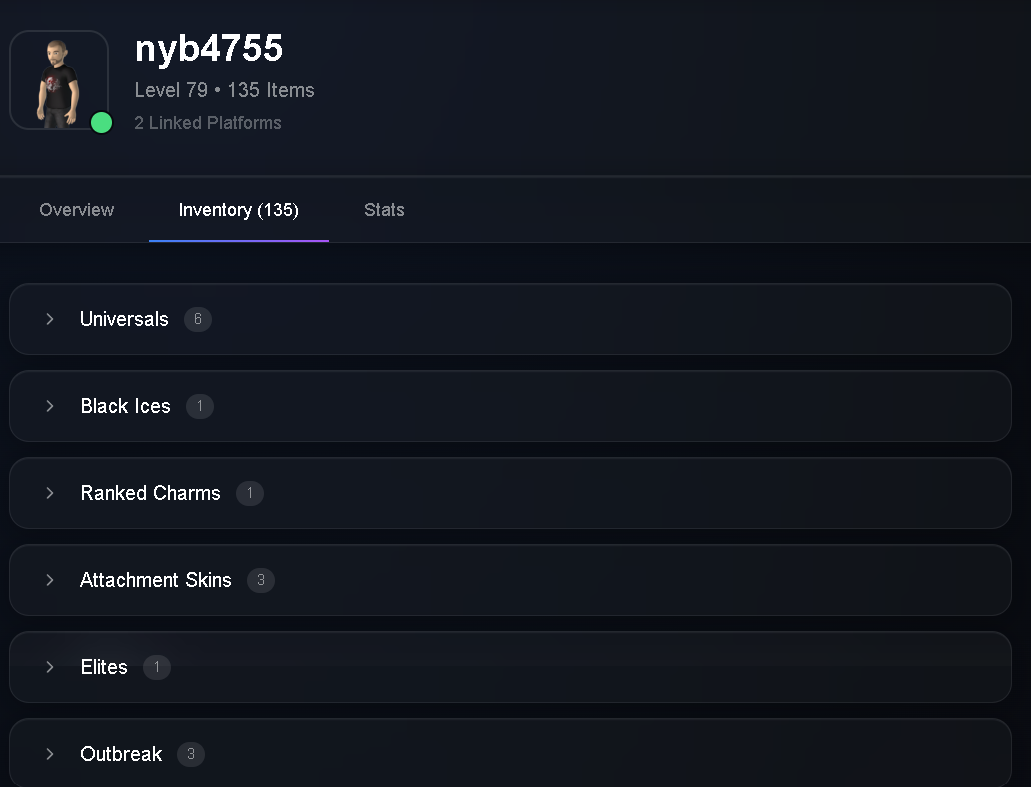This screenshot has height=787, width=1031.
Task: Expand the Black Ices chevron arrow
Action: coord(50,406)
